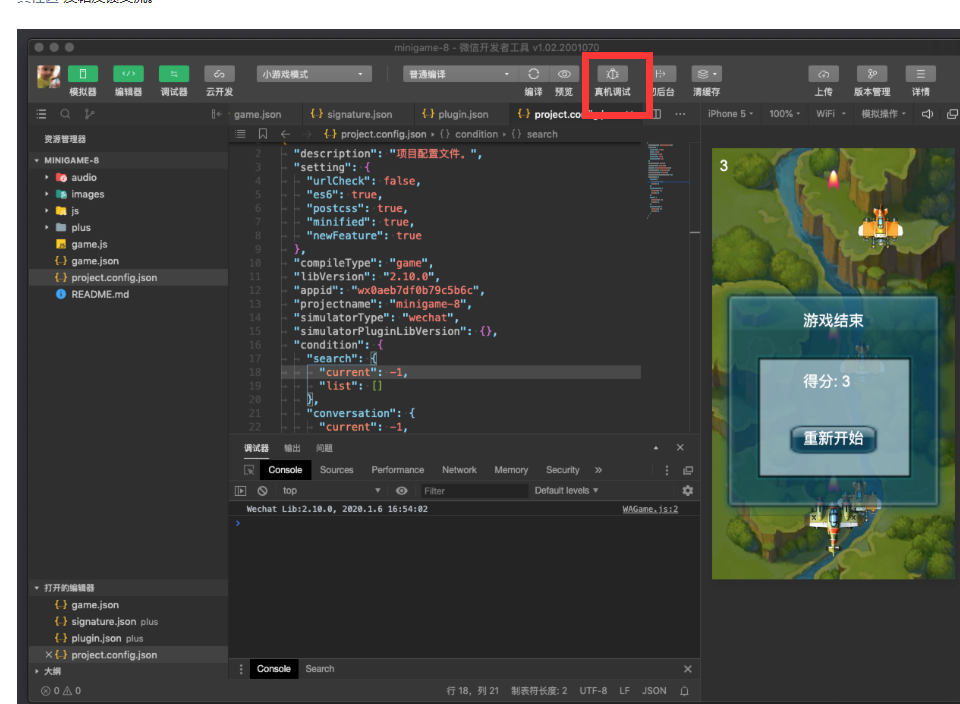Viewport: 960px width, 704px height.
Task: Click the 预览 preview eye icon
Action: [564, 74]
